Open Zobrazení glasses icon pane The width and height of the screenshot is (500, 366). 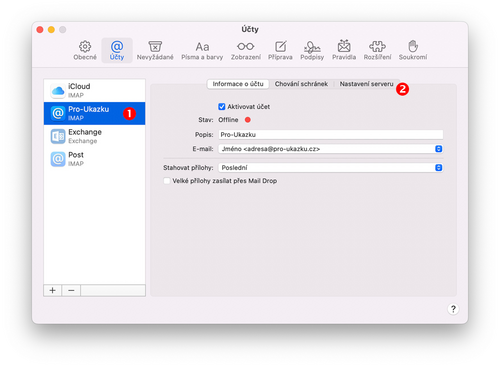pos(246,51)
